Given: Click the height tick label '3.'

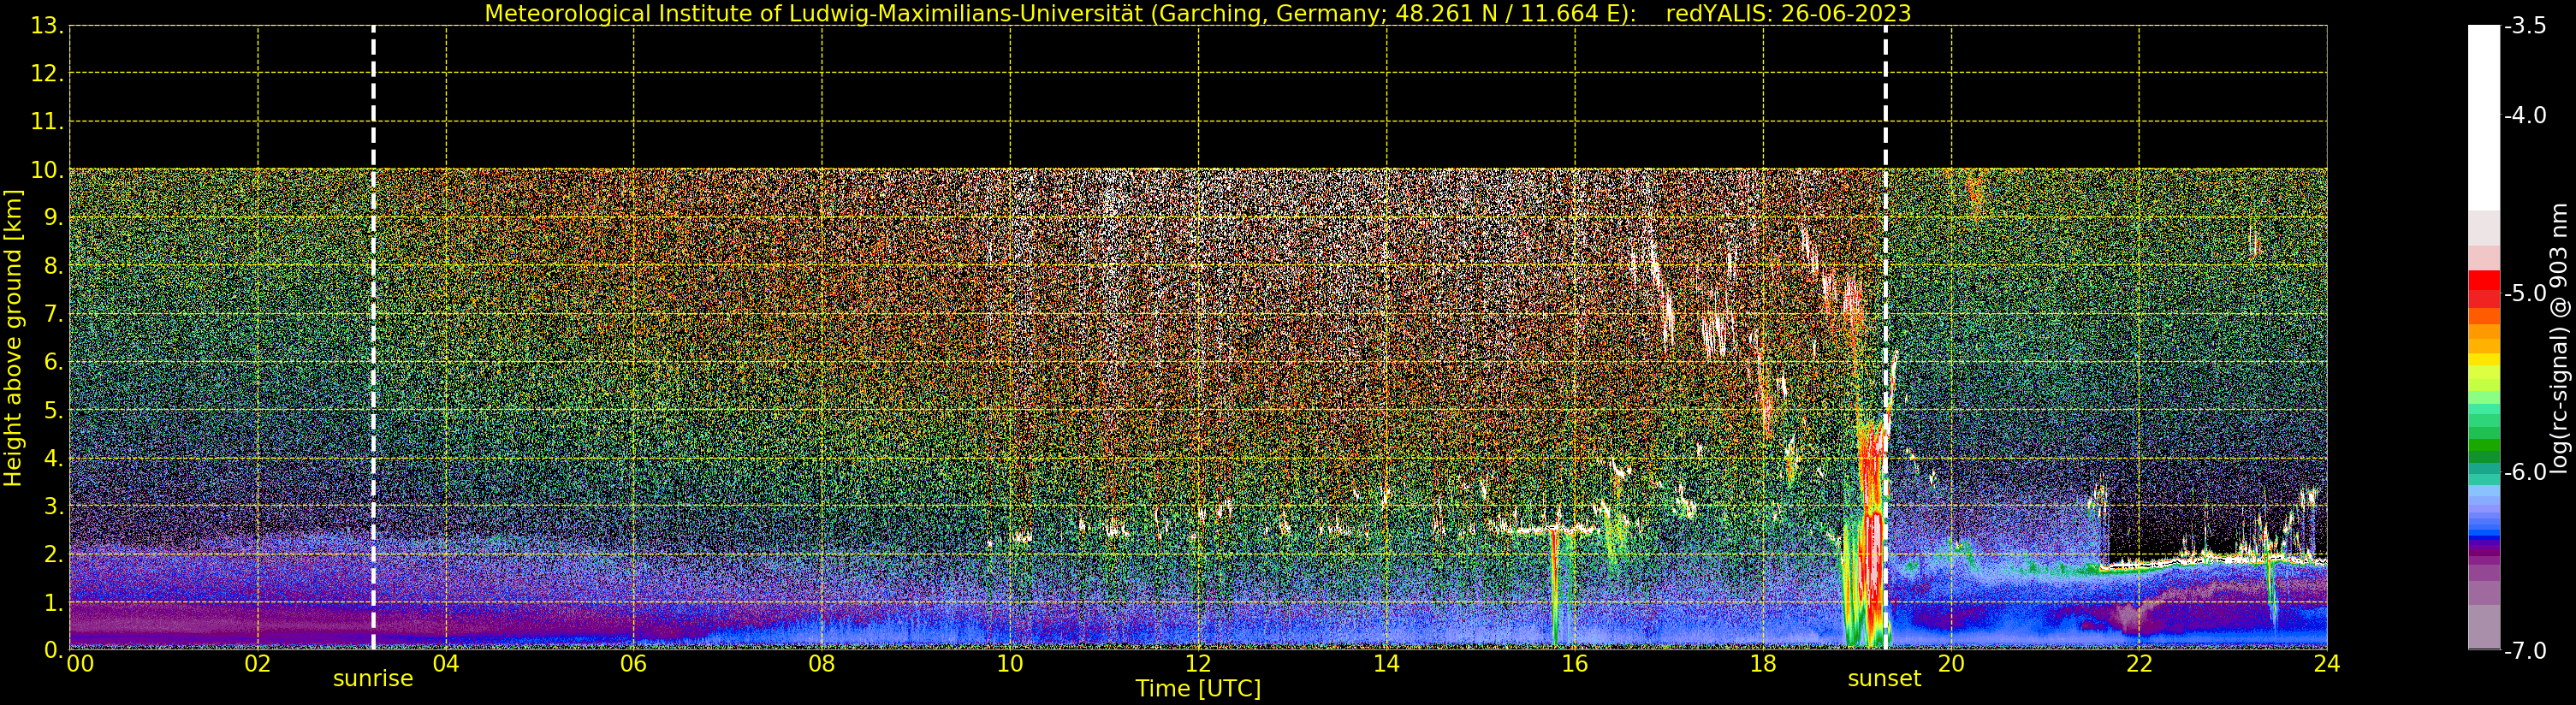Looking at the screenshot, I should coord(53,506).
